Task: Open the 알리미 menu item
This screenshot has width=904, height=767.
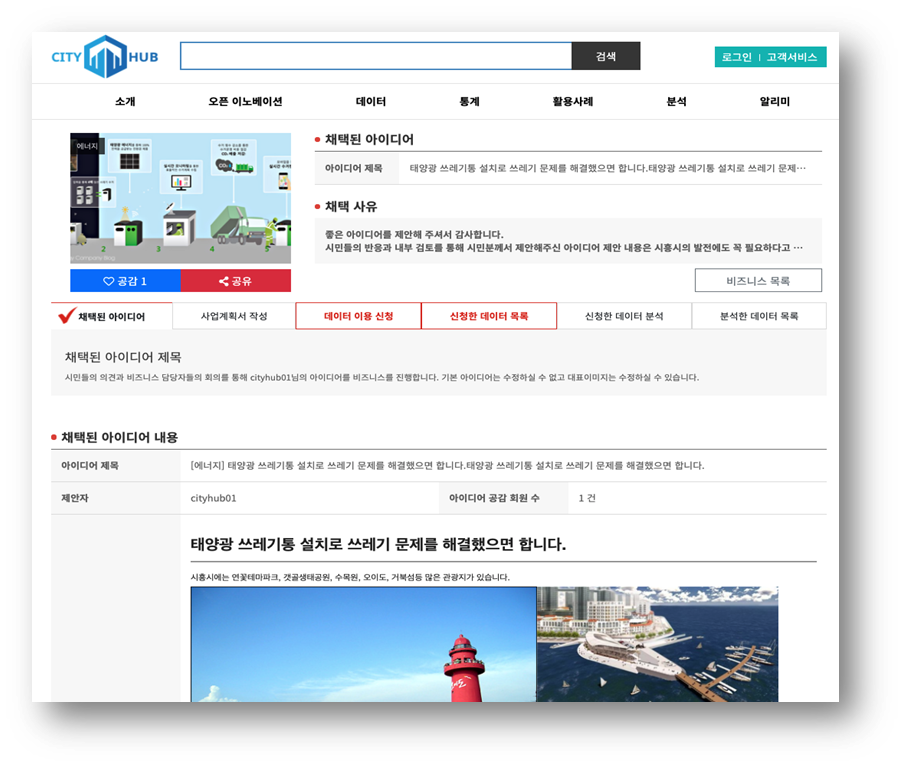Action: [x=774, y=101]
